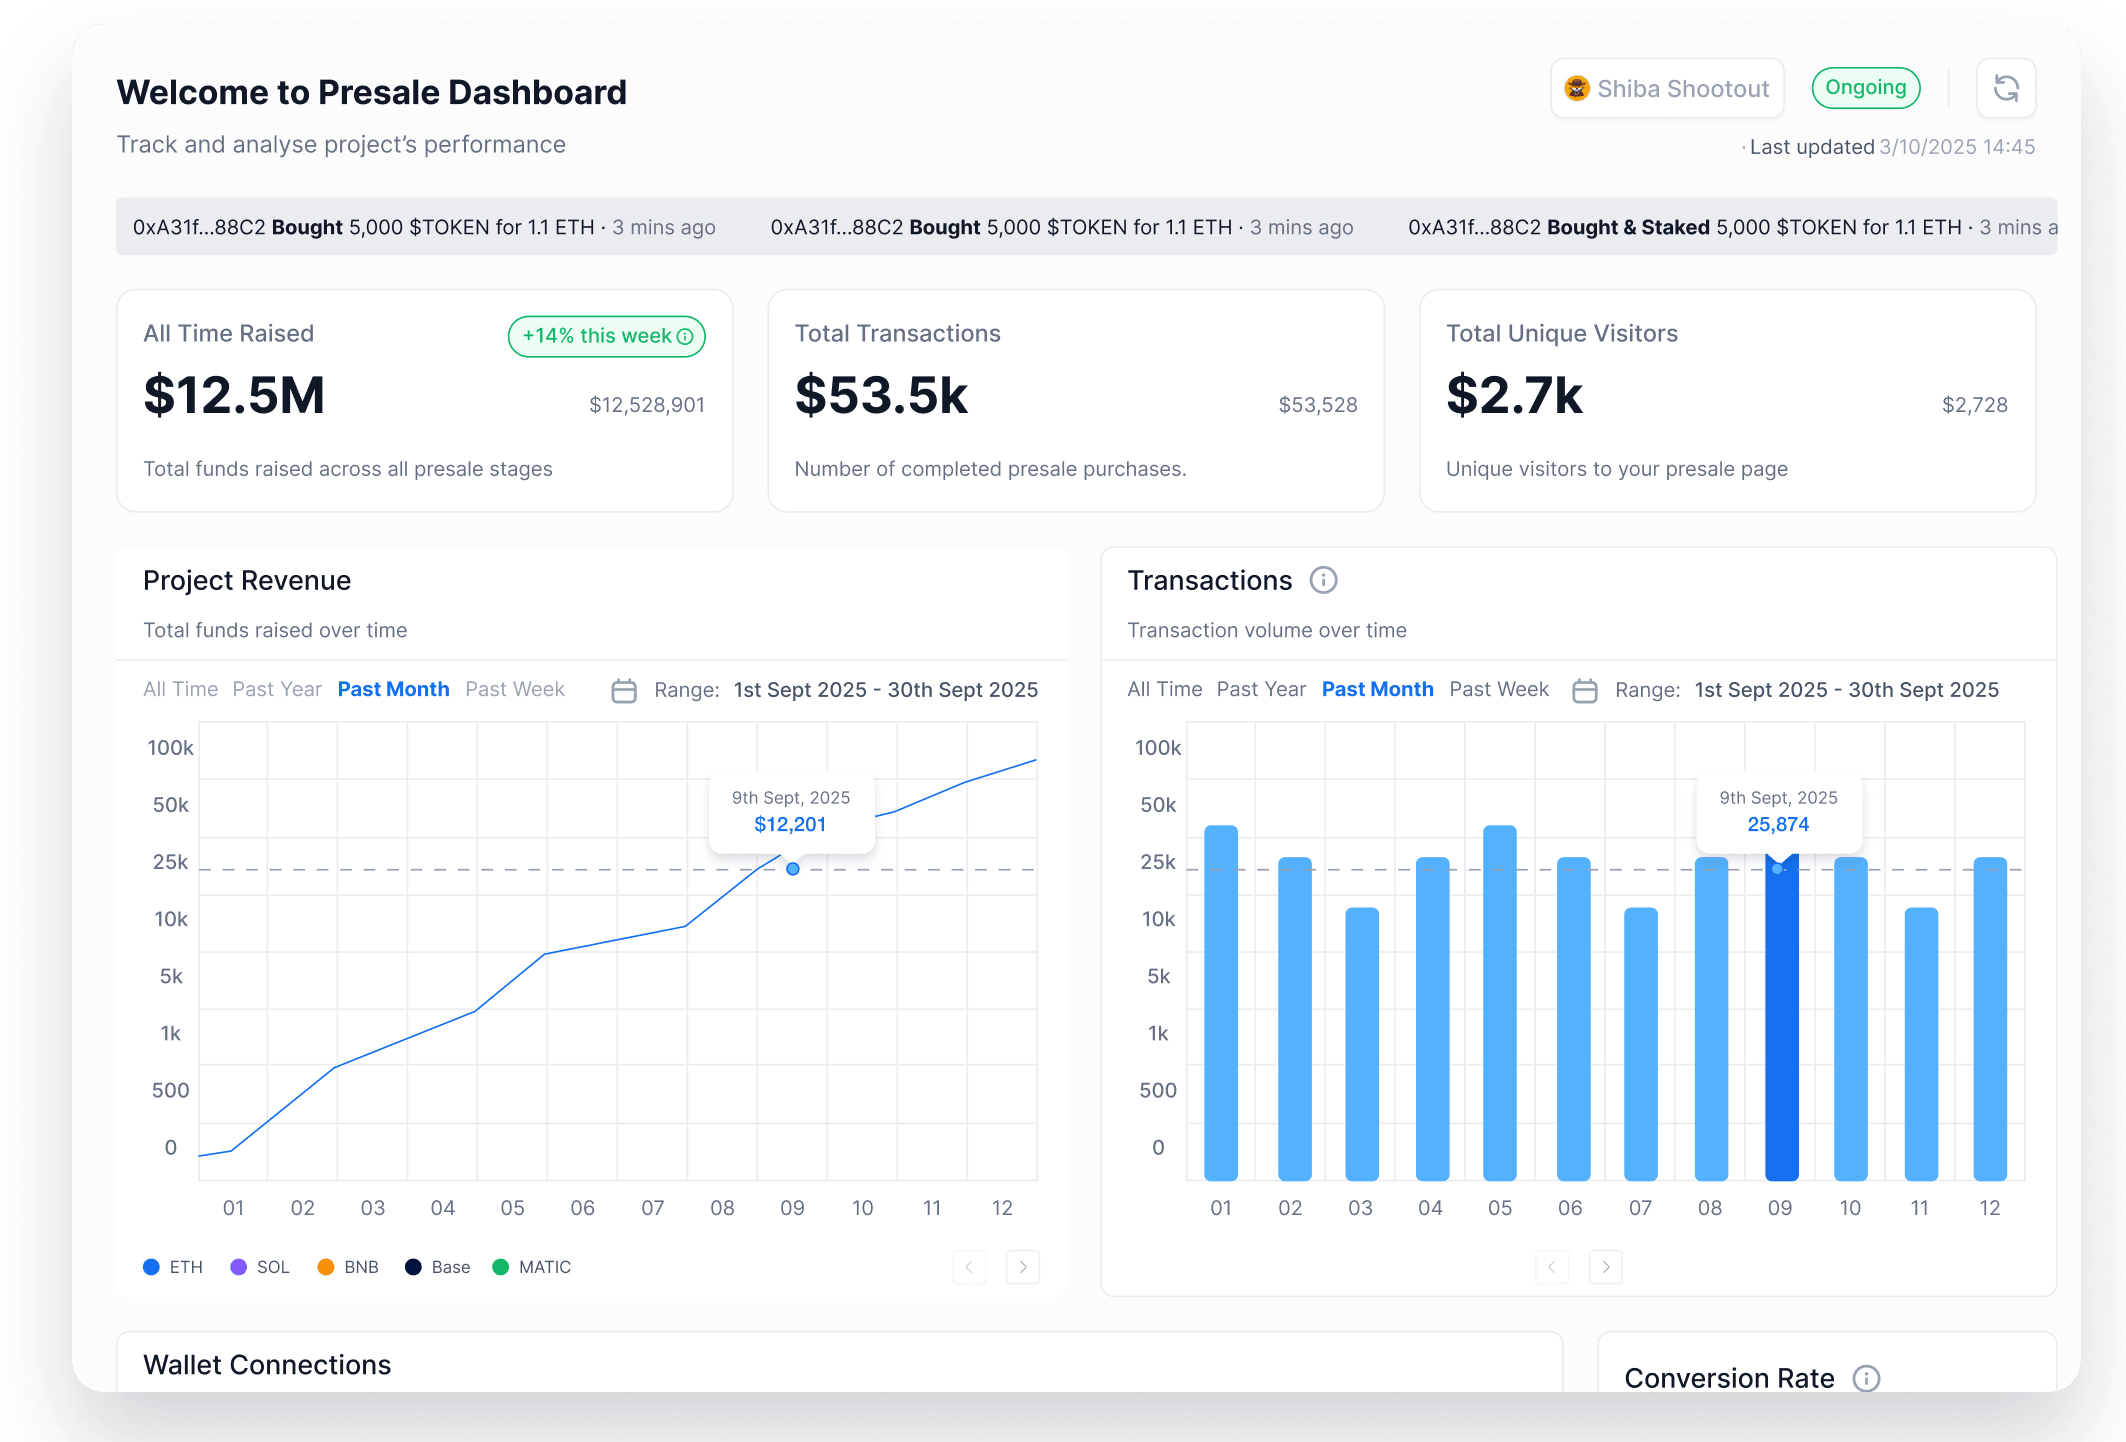Click the 07 bar in Transactions chart
The height and width of the screenshot is (1442, 2126).
tap(1641, 1044)
